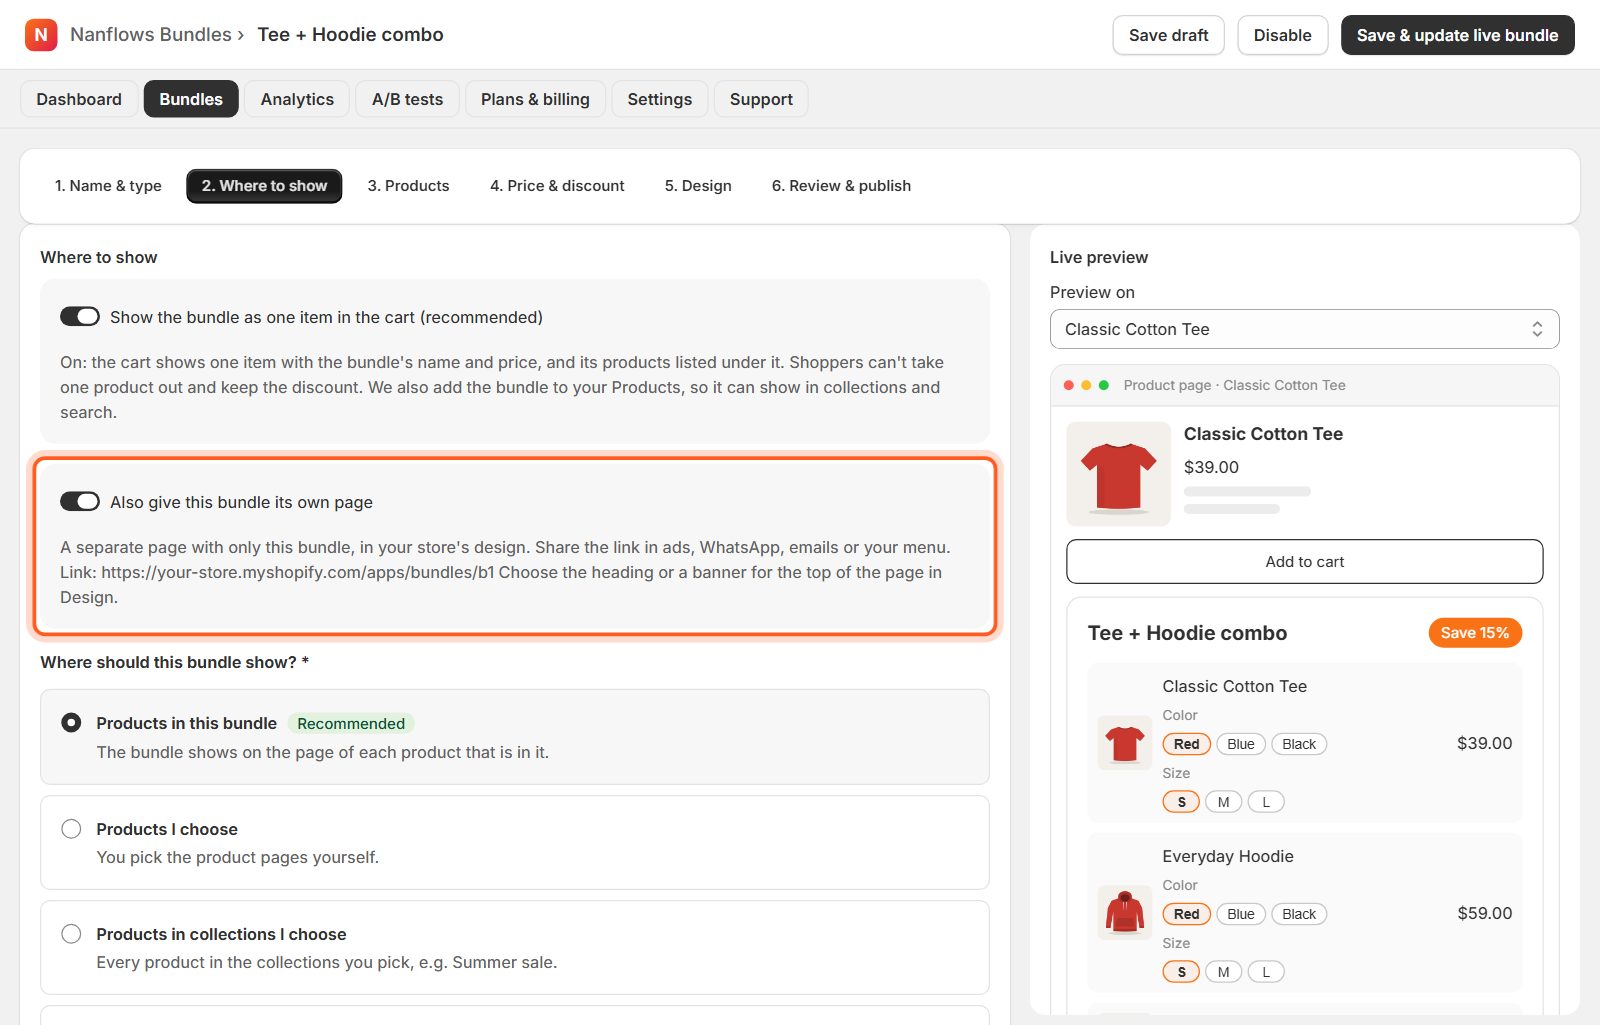Click the red tee thumbnail in bundle
The image size is (1600, 1025).
click(1124, 743)
